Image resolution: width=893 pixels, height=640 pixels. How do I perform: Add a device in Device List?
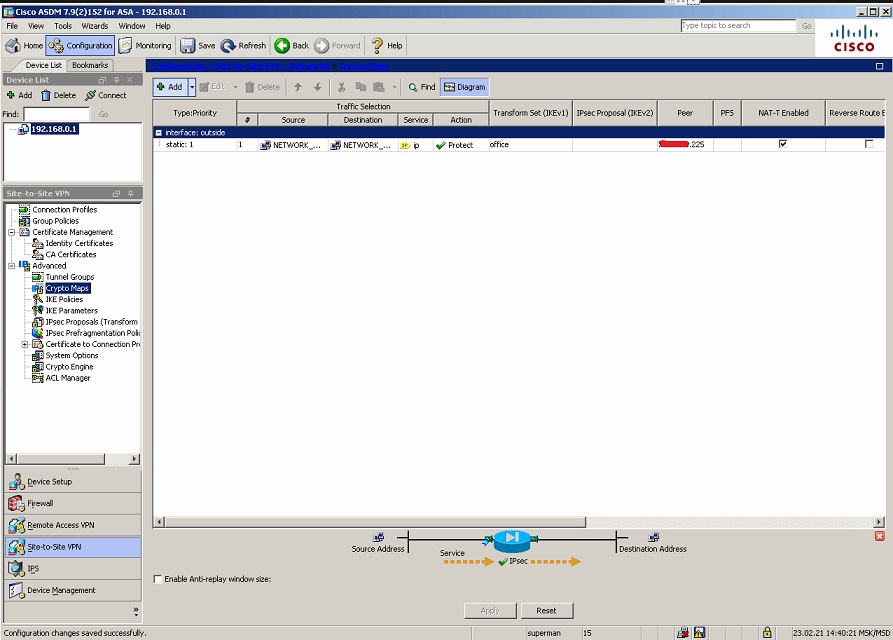click(x=19, y=95)
